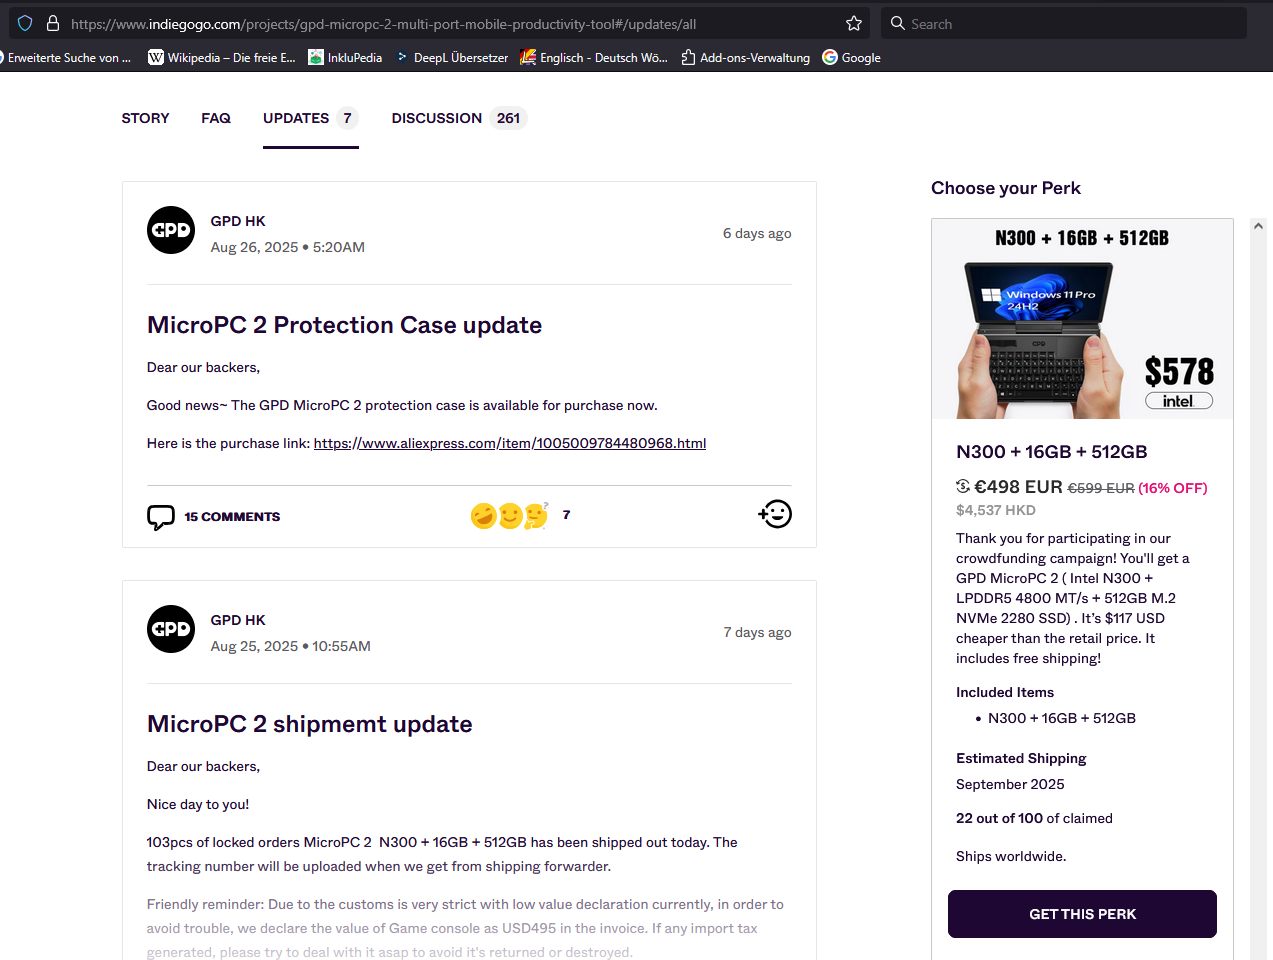Click the '$4,537 HKD' price text
Image resolution: width=1273 pixels, height=960 pixels.
(996, 510)
